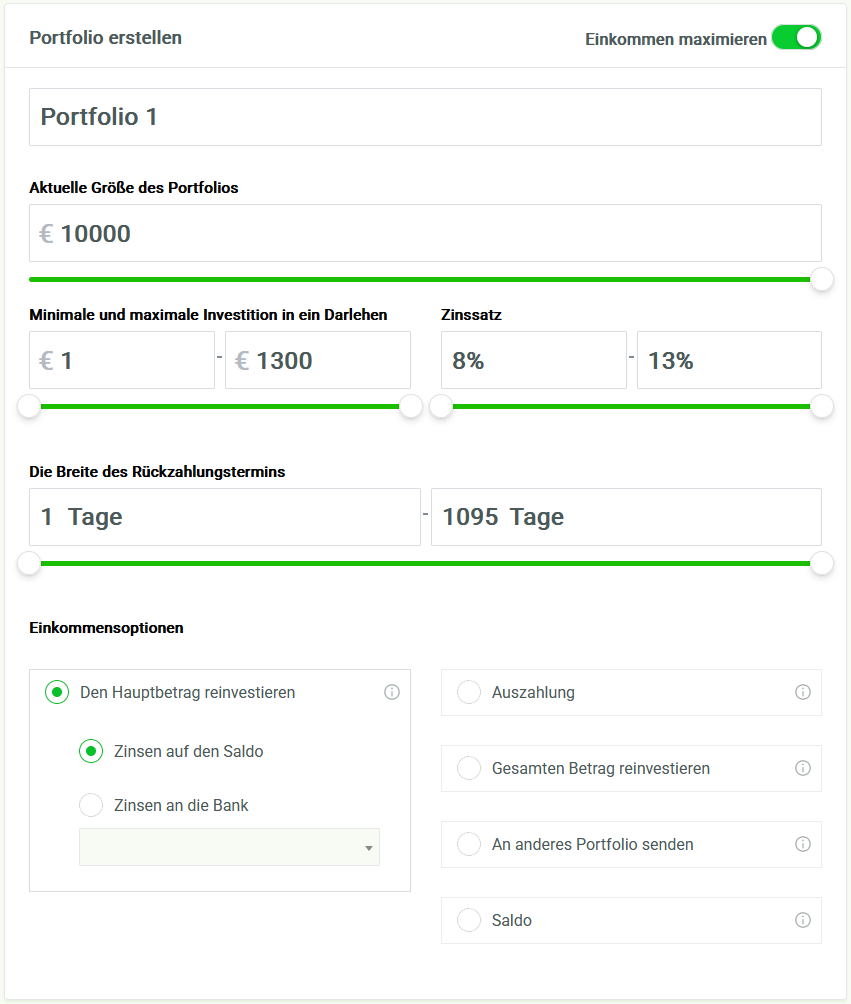Click the minimum Zinssatz slider handle
Screen dimensions: 851x1004
(x=441, y=406)
